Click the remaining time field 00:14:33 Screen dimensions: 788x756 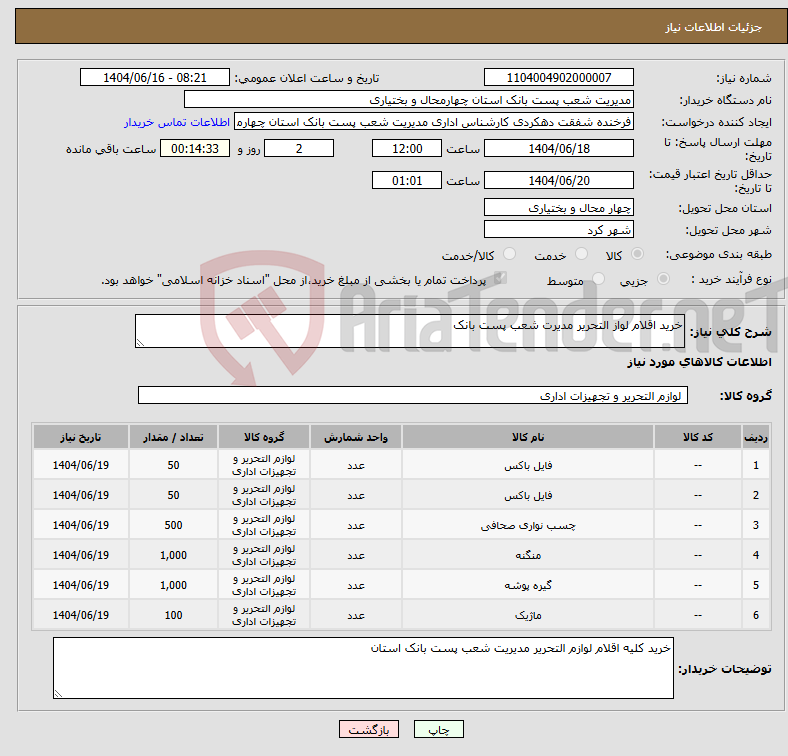pyautogui.click(x=195, y=148)
